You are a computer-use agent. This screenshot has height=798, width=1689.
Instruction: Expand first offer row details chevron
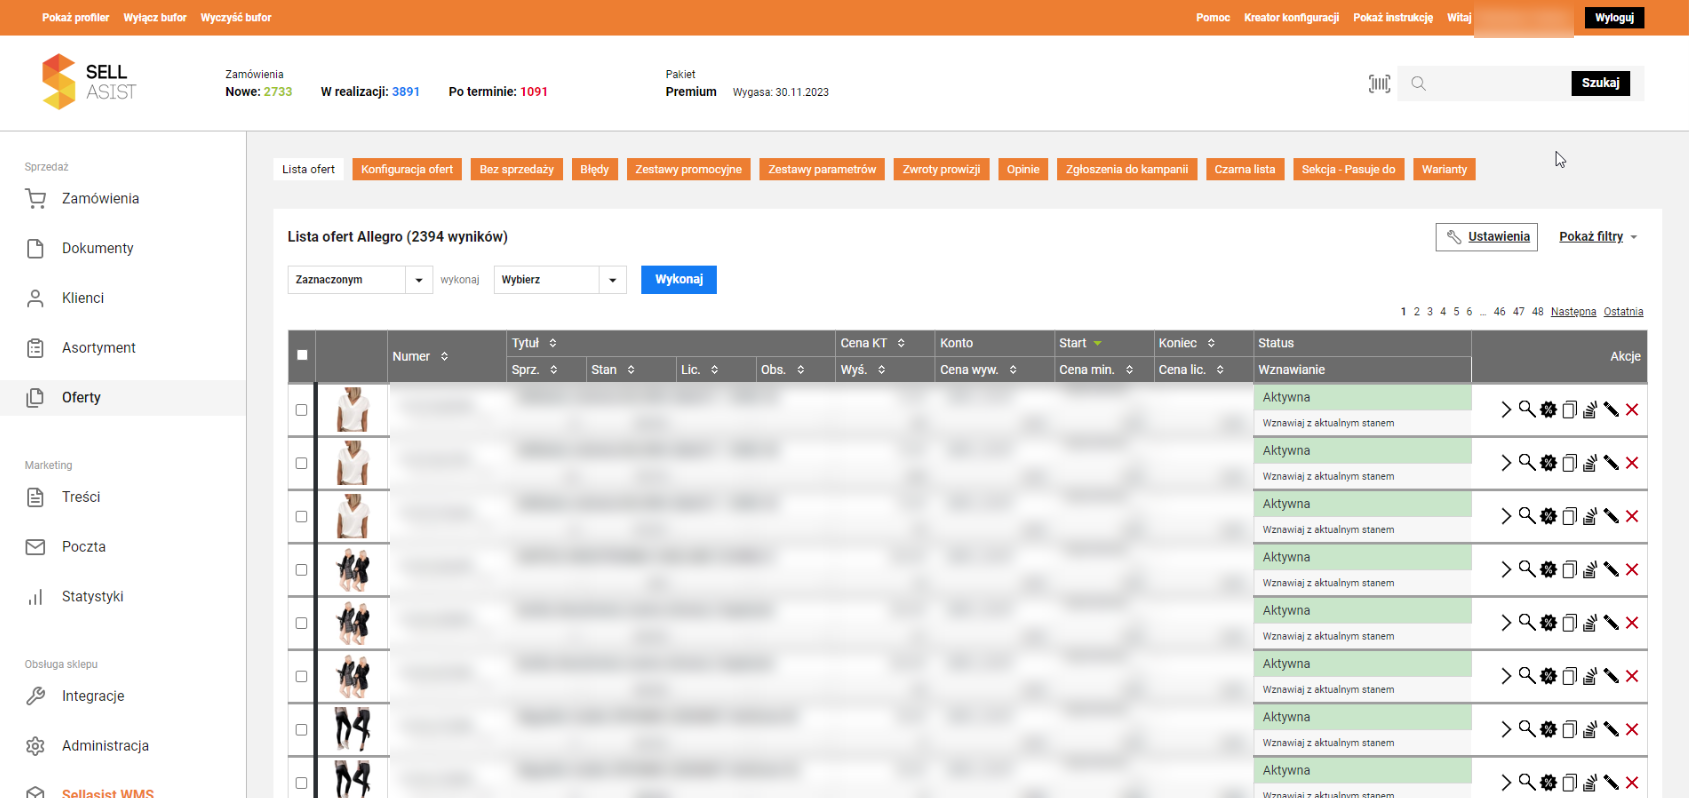point(1506,409)
